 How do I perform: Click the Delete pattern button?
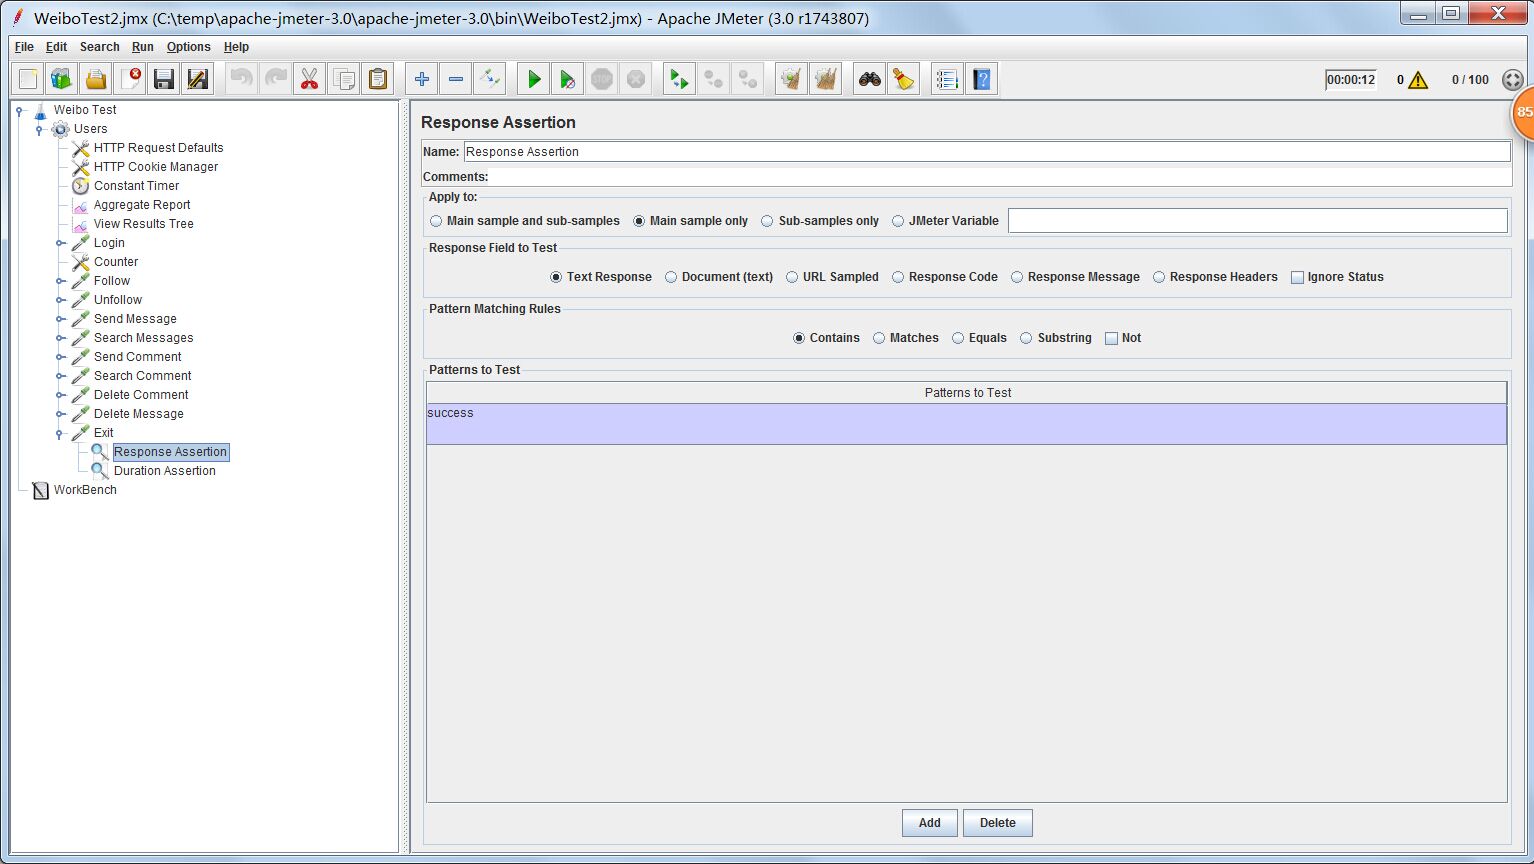pos(998,823)
